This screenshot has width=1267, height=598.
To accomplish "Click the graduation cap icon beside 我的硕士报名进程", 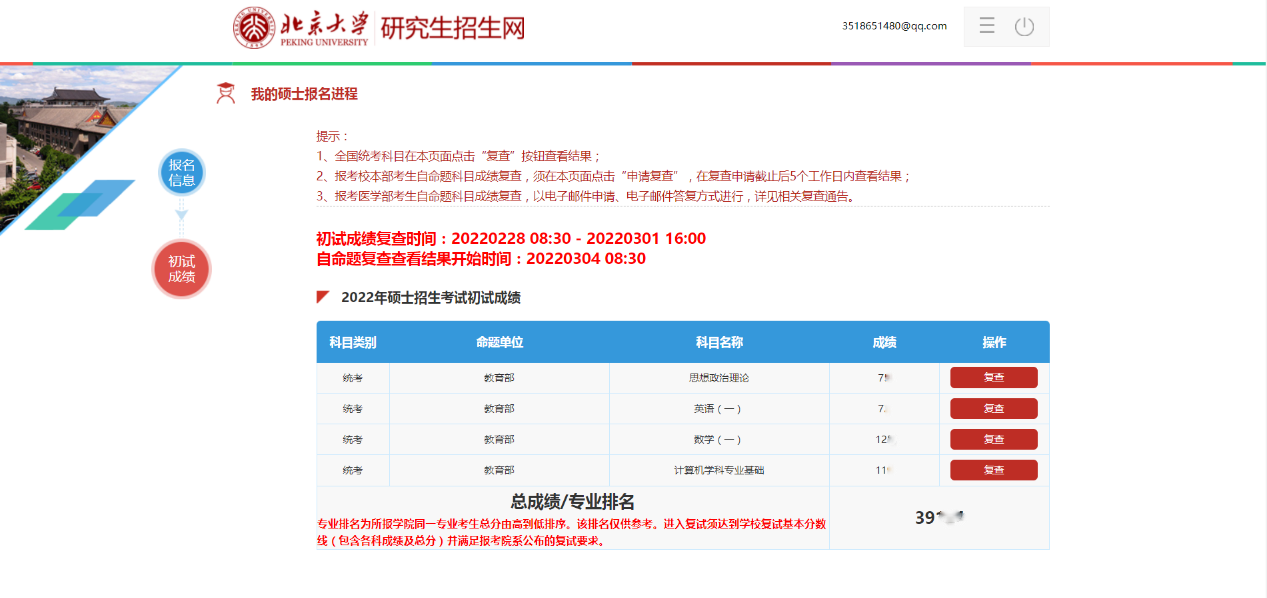I will 226,93.
